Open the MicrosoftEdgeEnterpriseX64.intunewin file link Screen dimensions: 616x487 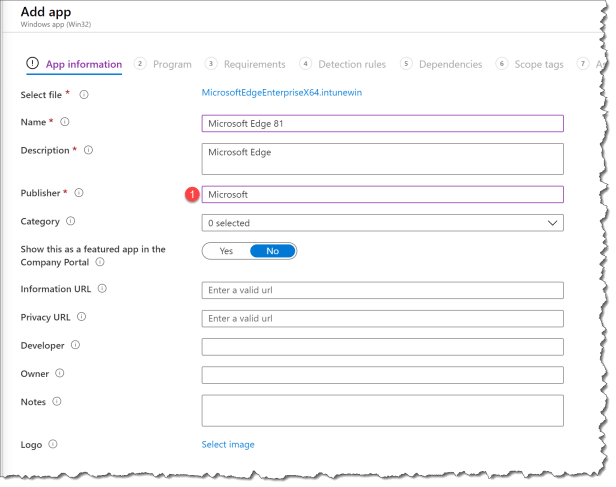282,93
